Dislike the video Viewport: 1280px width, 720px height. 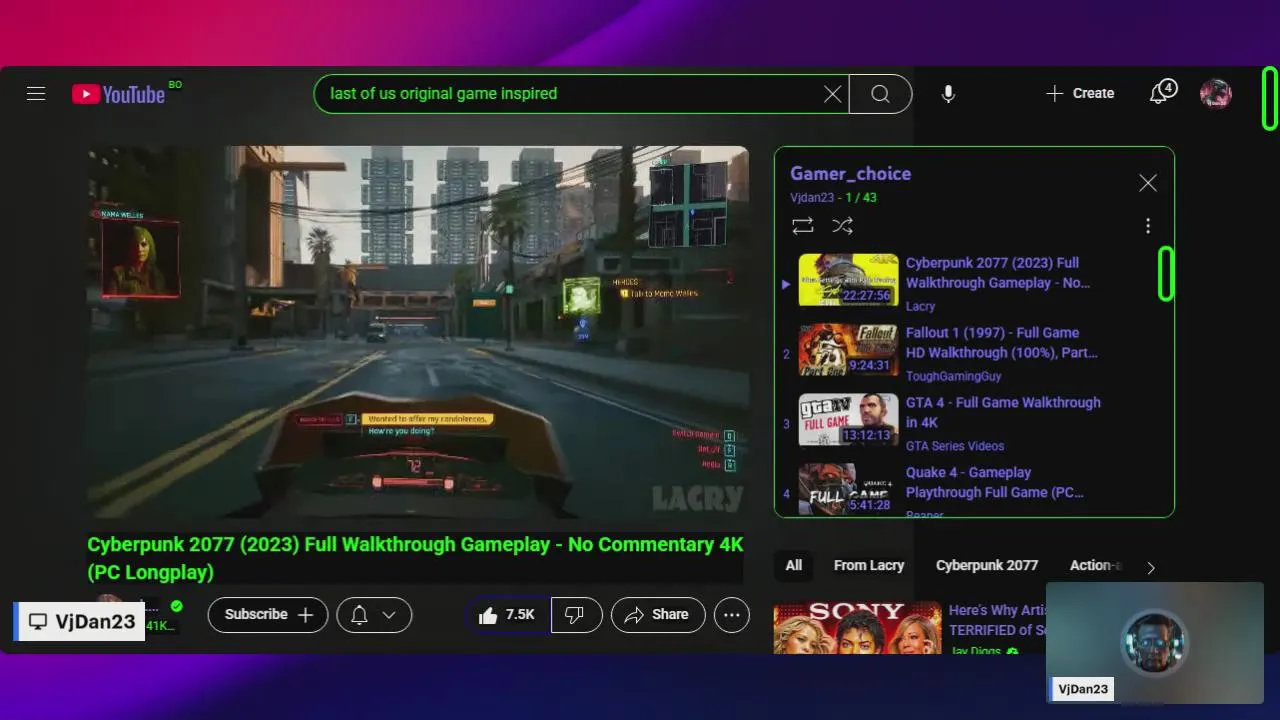click(x=576, y=615)
